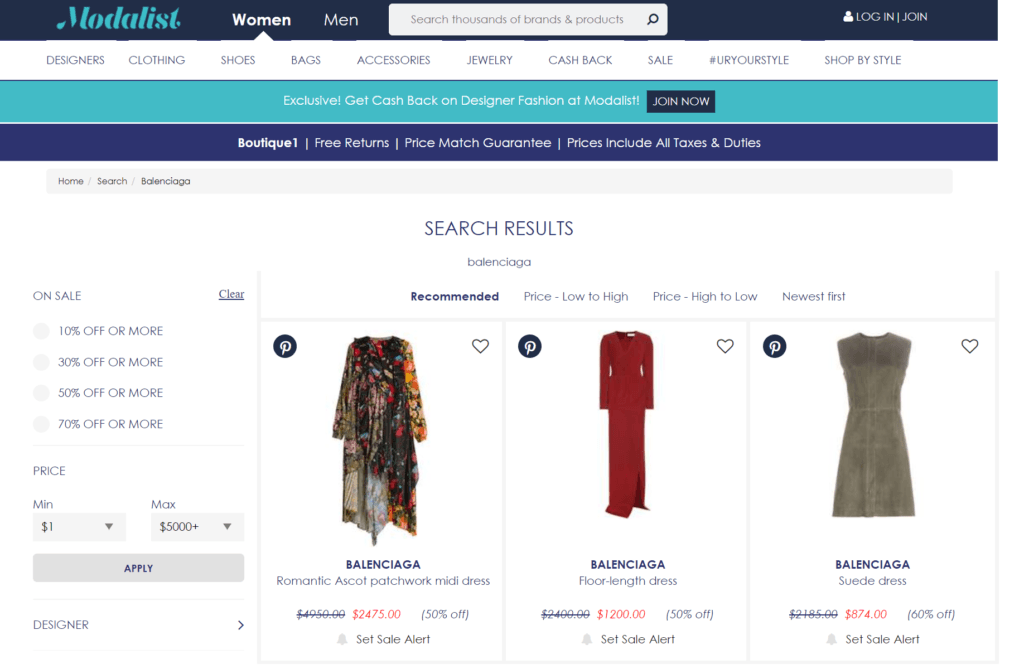Click the Modalist logo
This screenshot has height=669, width=1024.
click(119, 19)
